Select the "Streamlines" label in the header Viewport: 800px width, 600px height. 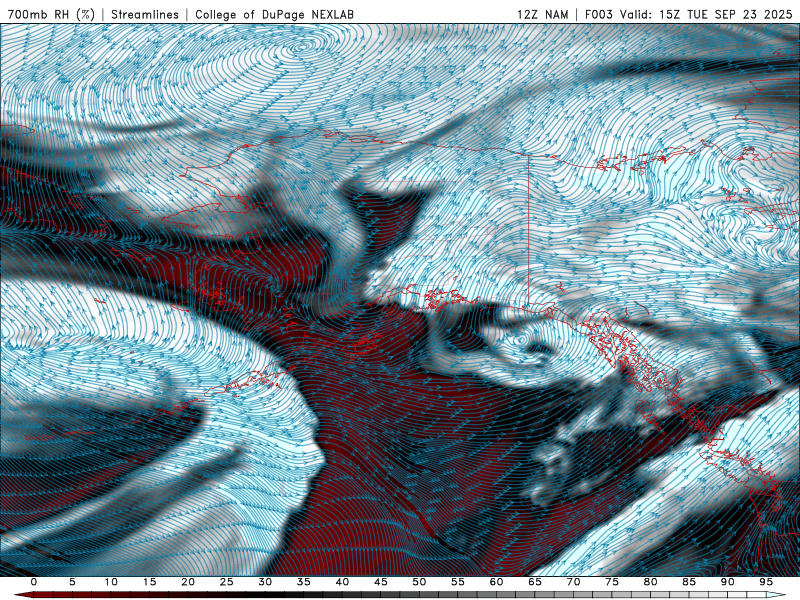coord(145,14)
